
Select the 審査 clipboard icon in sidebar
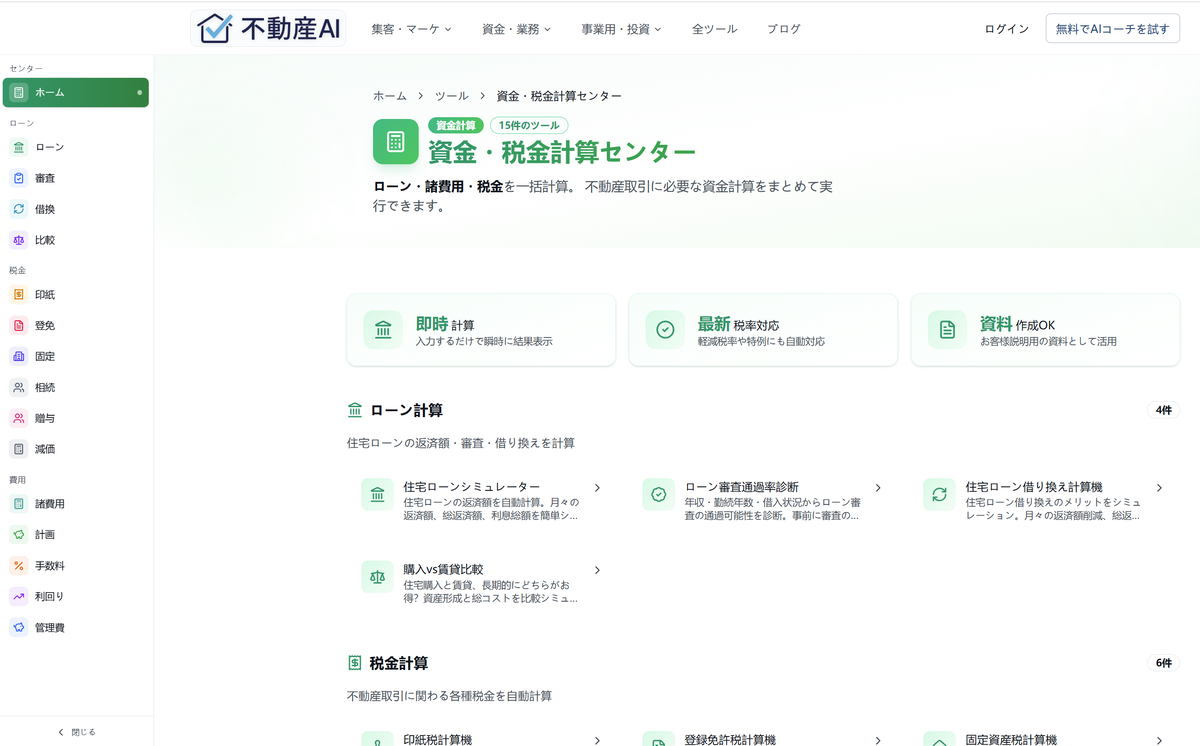[19, 178]
